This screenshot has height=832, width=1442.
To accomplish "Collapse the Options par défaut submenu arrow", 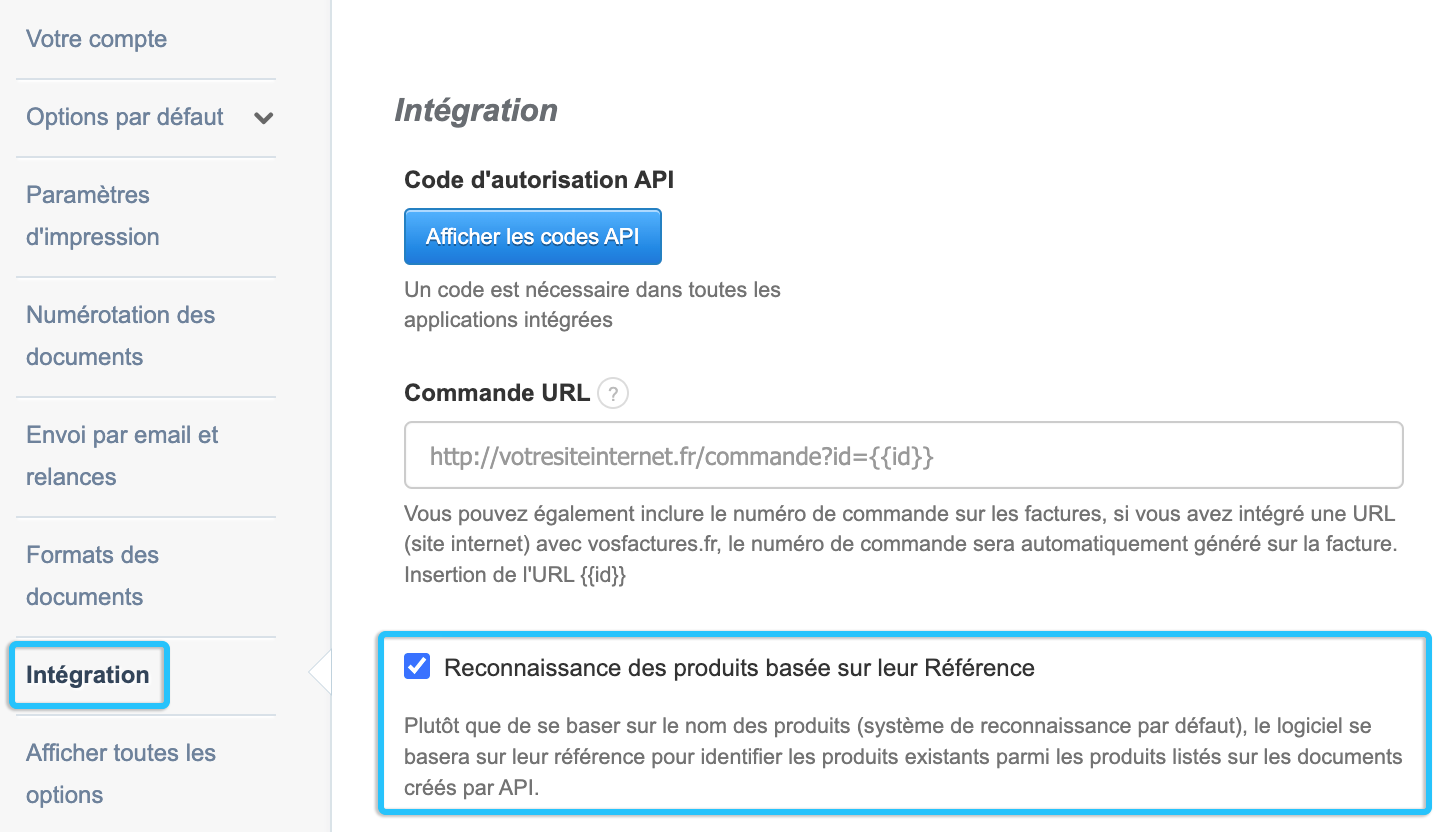I will [x=263, y=117].
